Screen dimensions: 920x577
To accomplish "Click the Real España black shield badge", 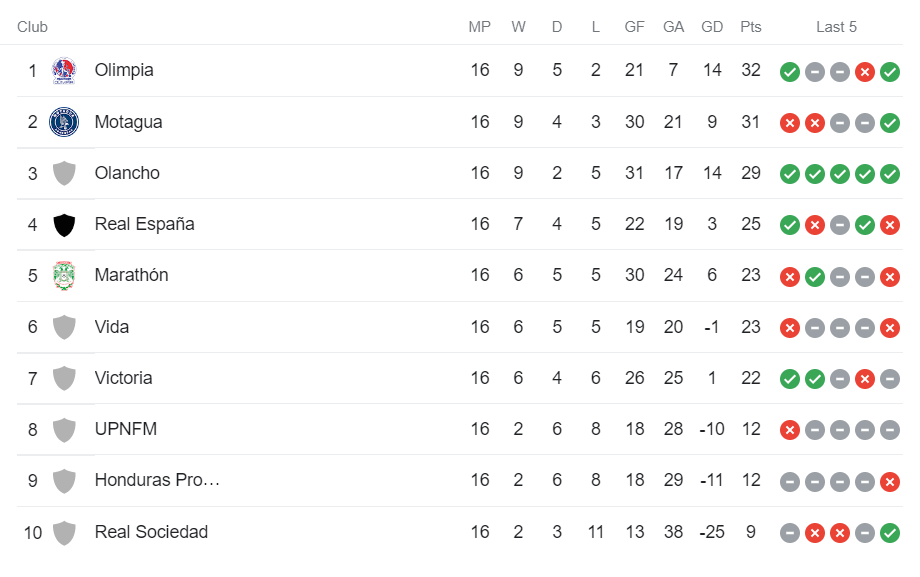I will point(63,224).
